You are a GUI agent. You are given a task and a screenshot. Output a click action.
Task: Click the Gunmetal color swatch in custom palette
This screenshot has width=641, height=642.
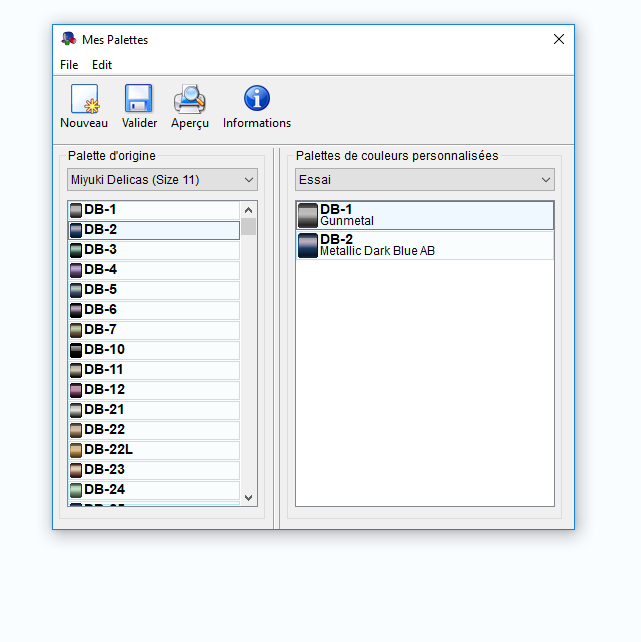(308, 215)
